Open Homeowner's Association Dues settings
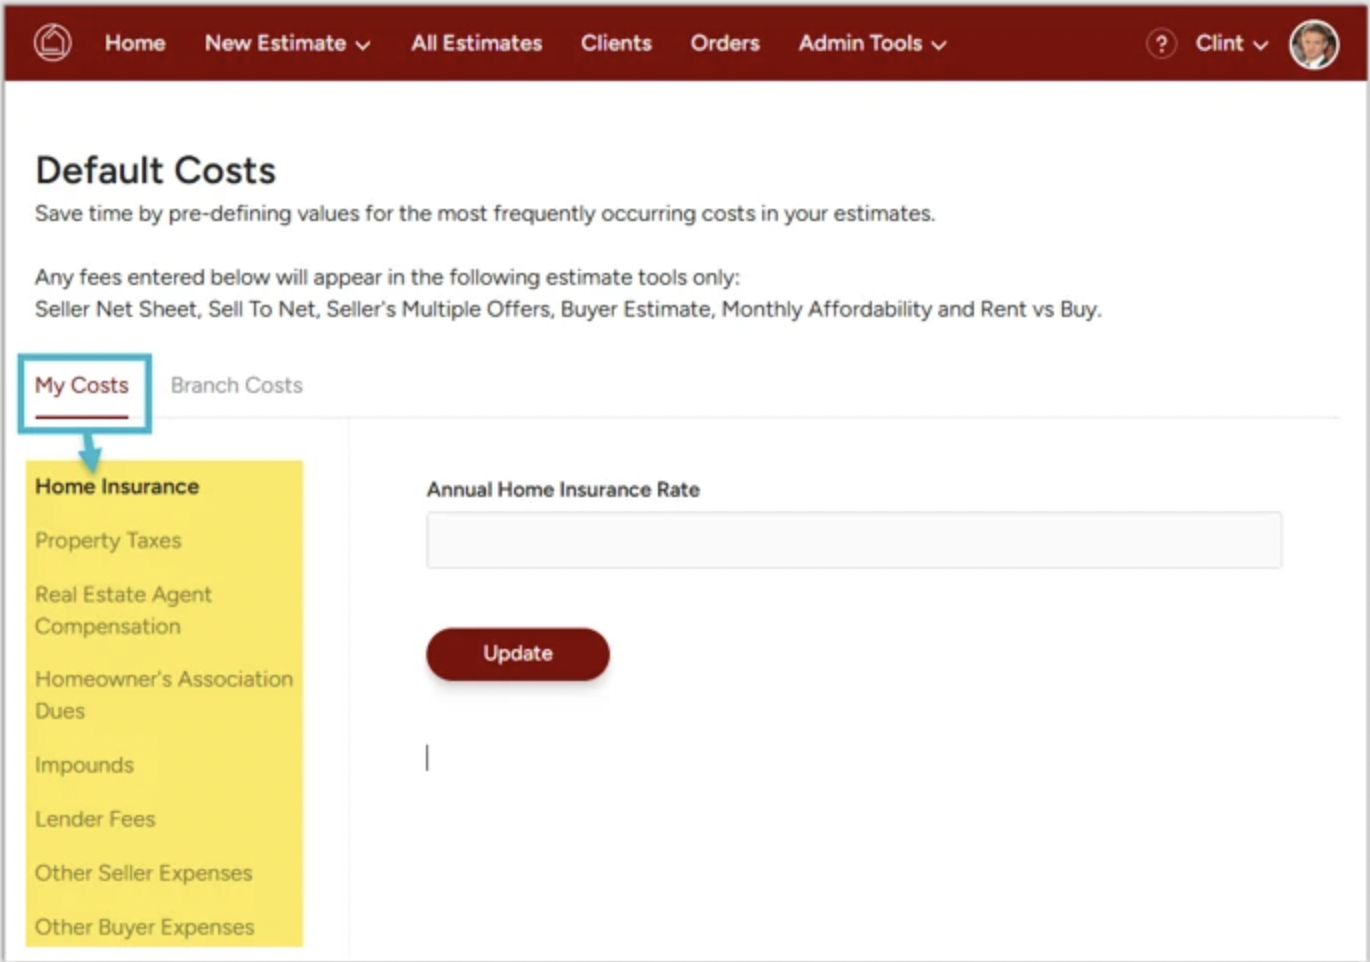Viewport: 1370px width, 962px height. click(x=164, y=695)
